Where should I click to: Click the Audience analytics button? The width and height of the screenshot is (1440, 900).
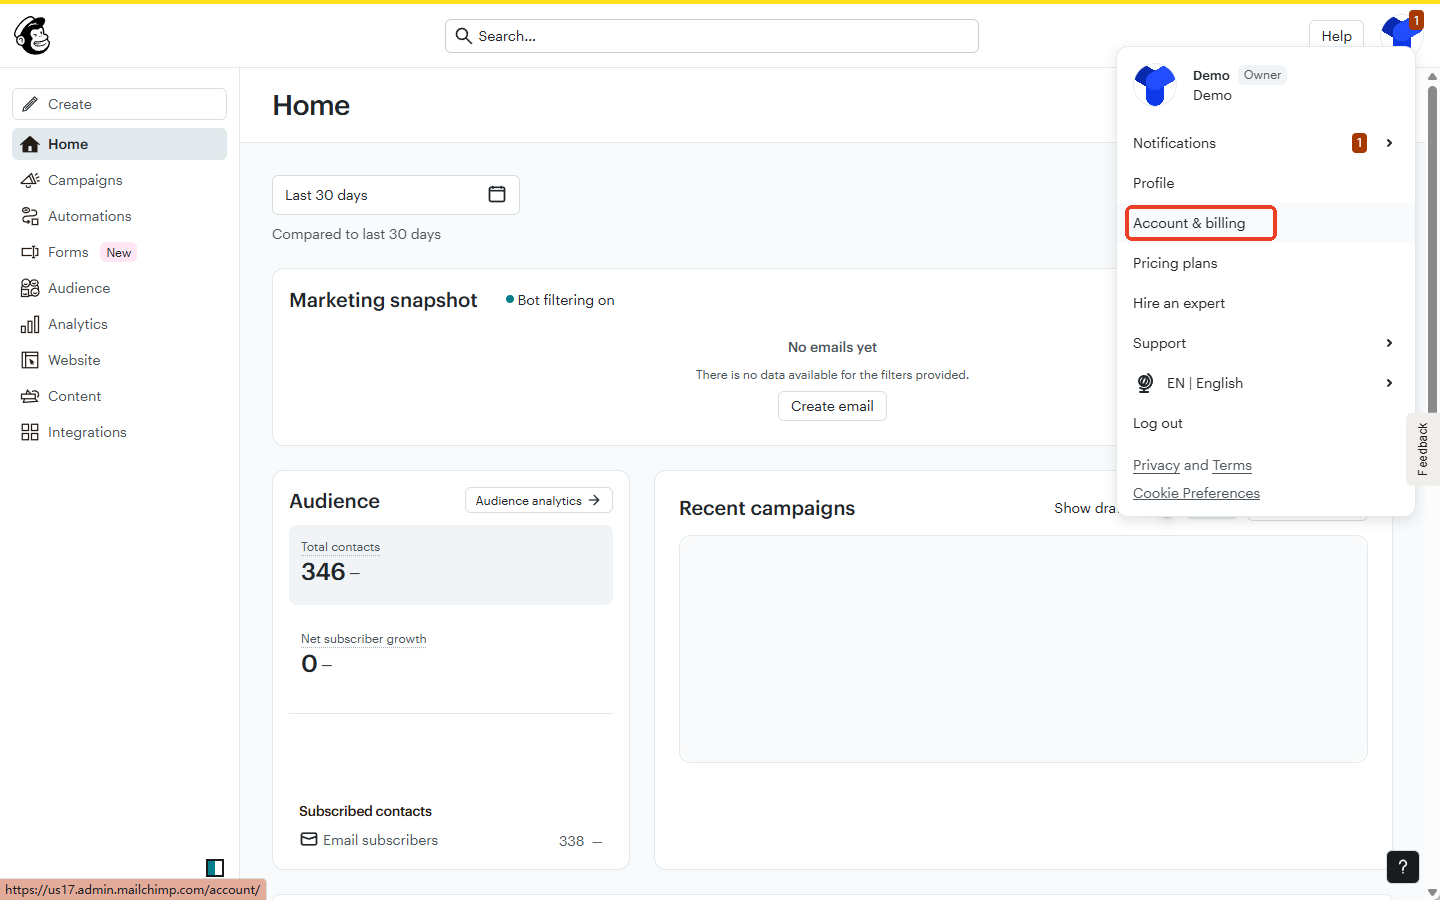[x=538, y=500]
